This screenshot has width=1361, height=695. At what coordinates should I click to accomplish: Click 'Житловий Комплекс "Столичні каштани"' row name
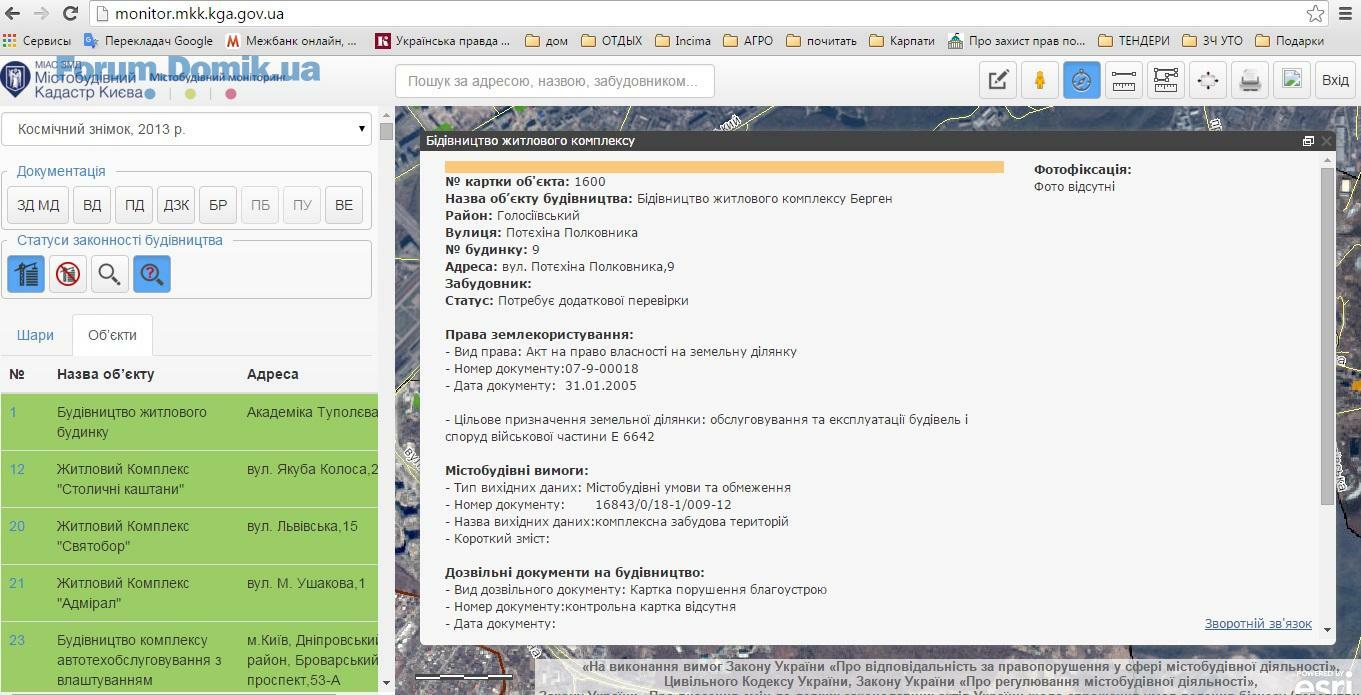(x=123, y=479)
